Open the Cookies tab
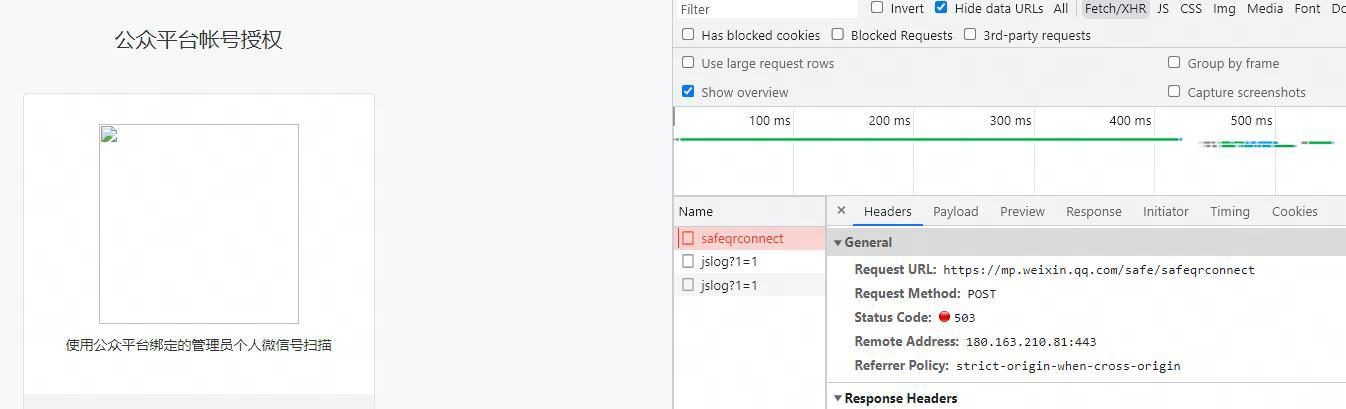 click(x=1295, y=211)
